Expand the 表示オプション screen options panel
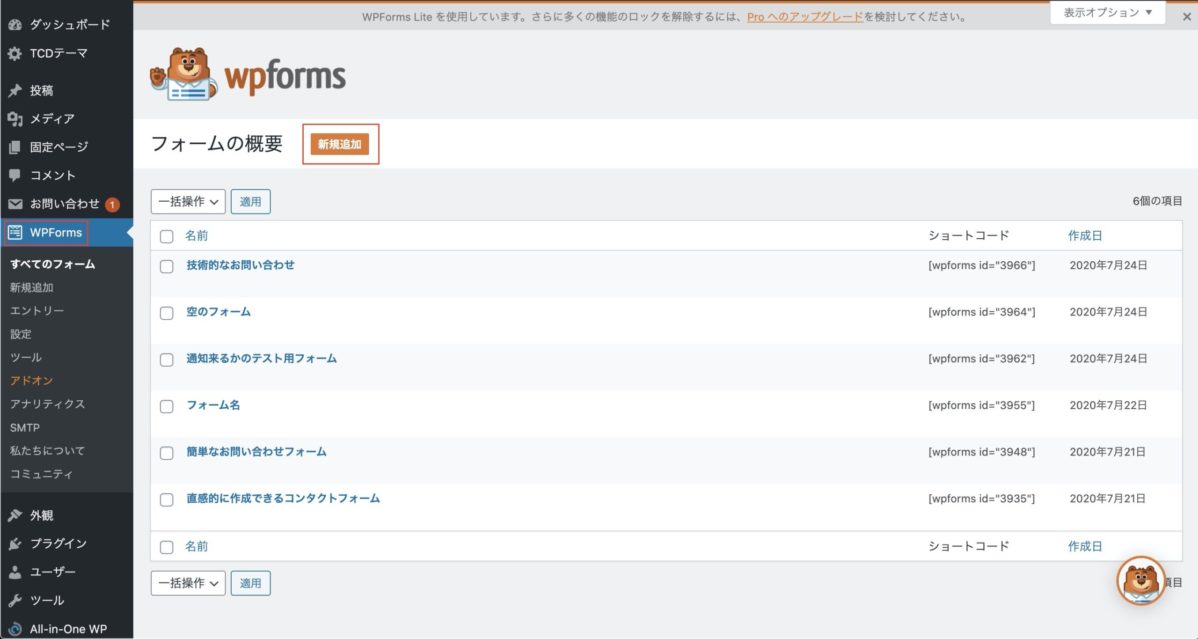Screen dimensions: 1198x639 pyautogui.click(x=1107, y=12)
